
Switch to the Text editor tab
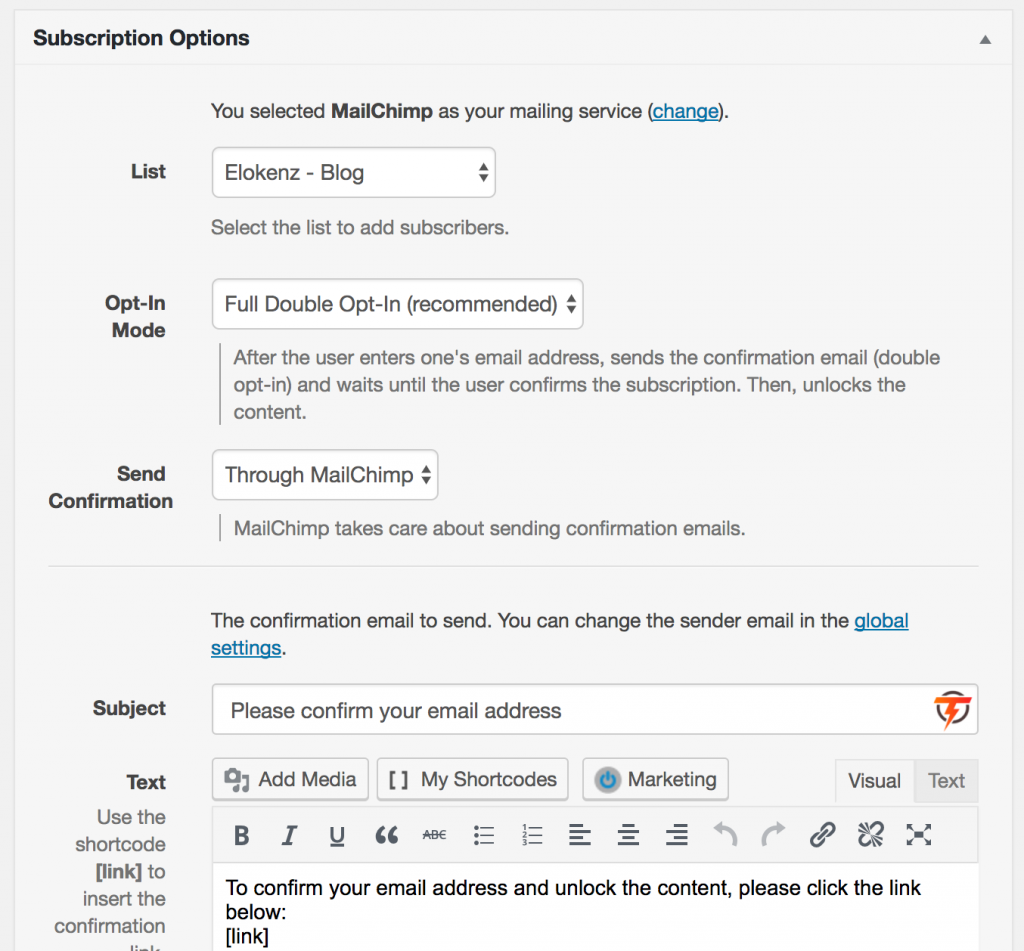coord(946,781)
